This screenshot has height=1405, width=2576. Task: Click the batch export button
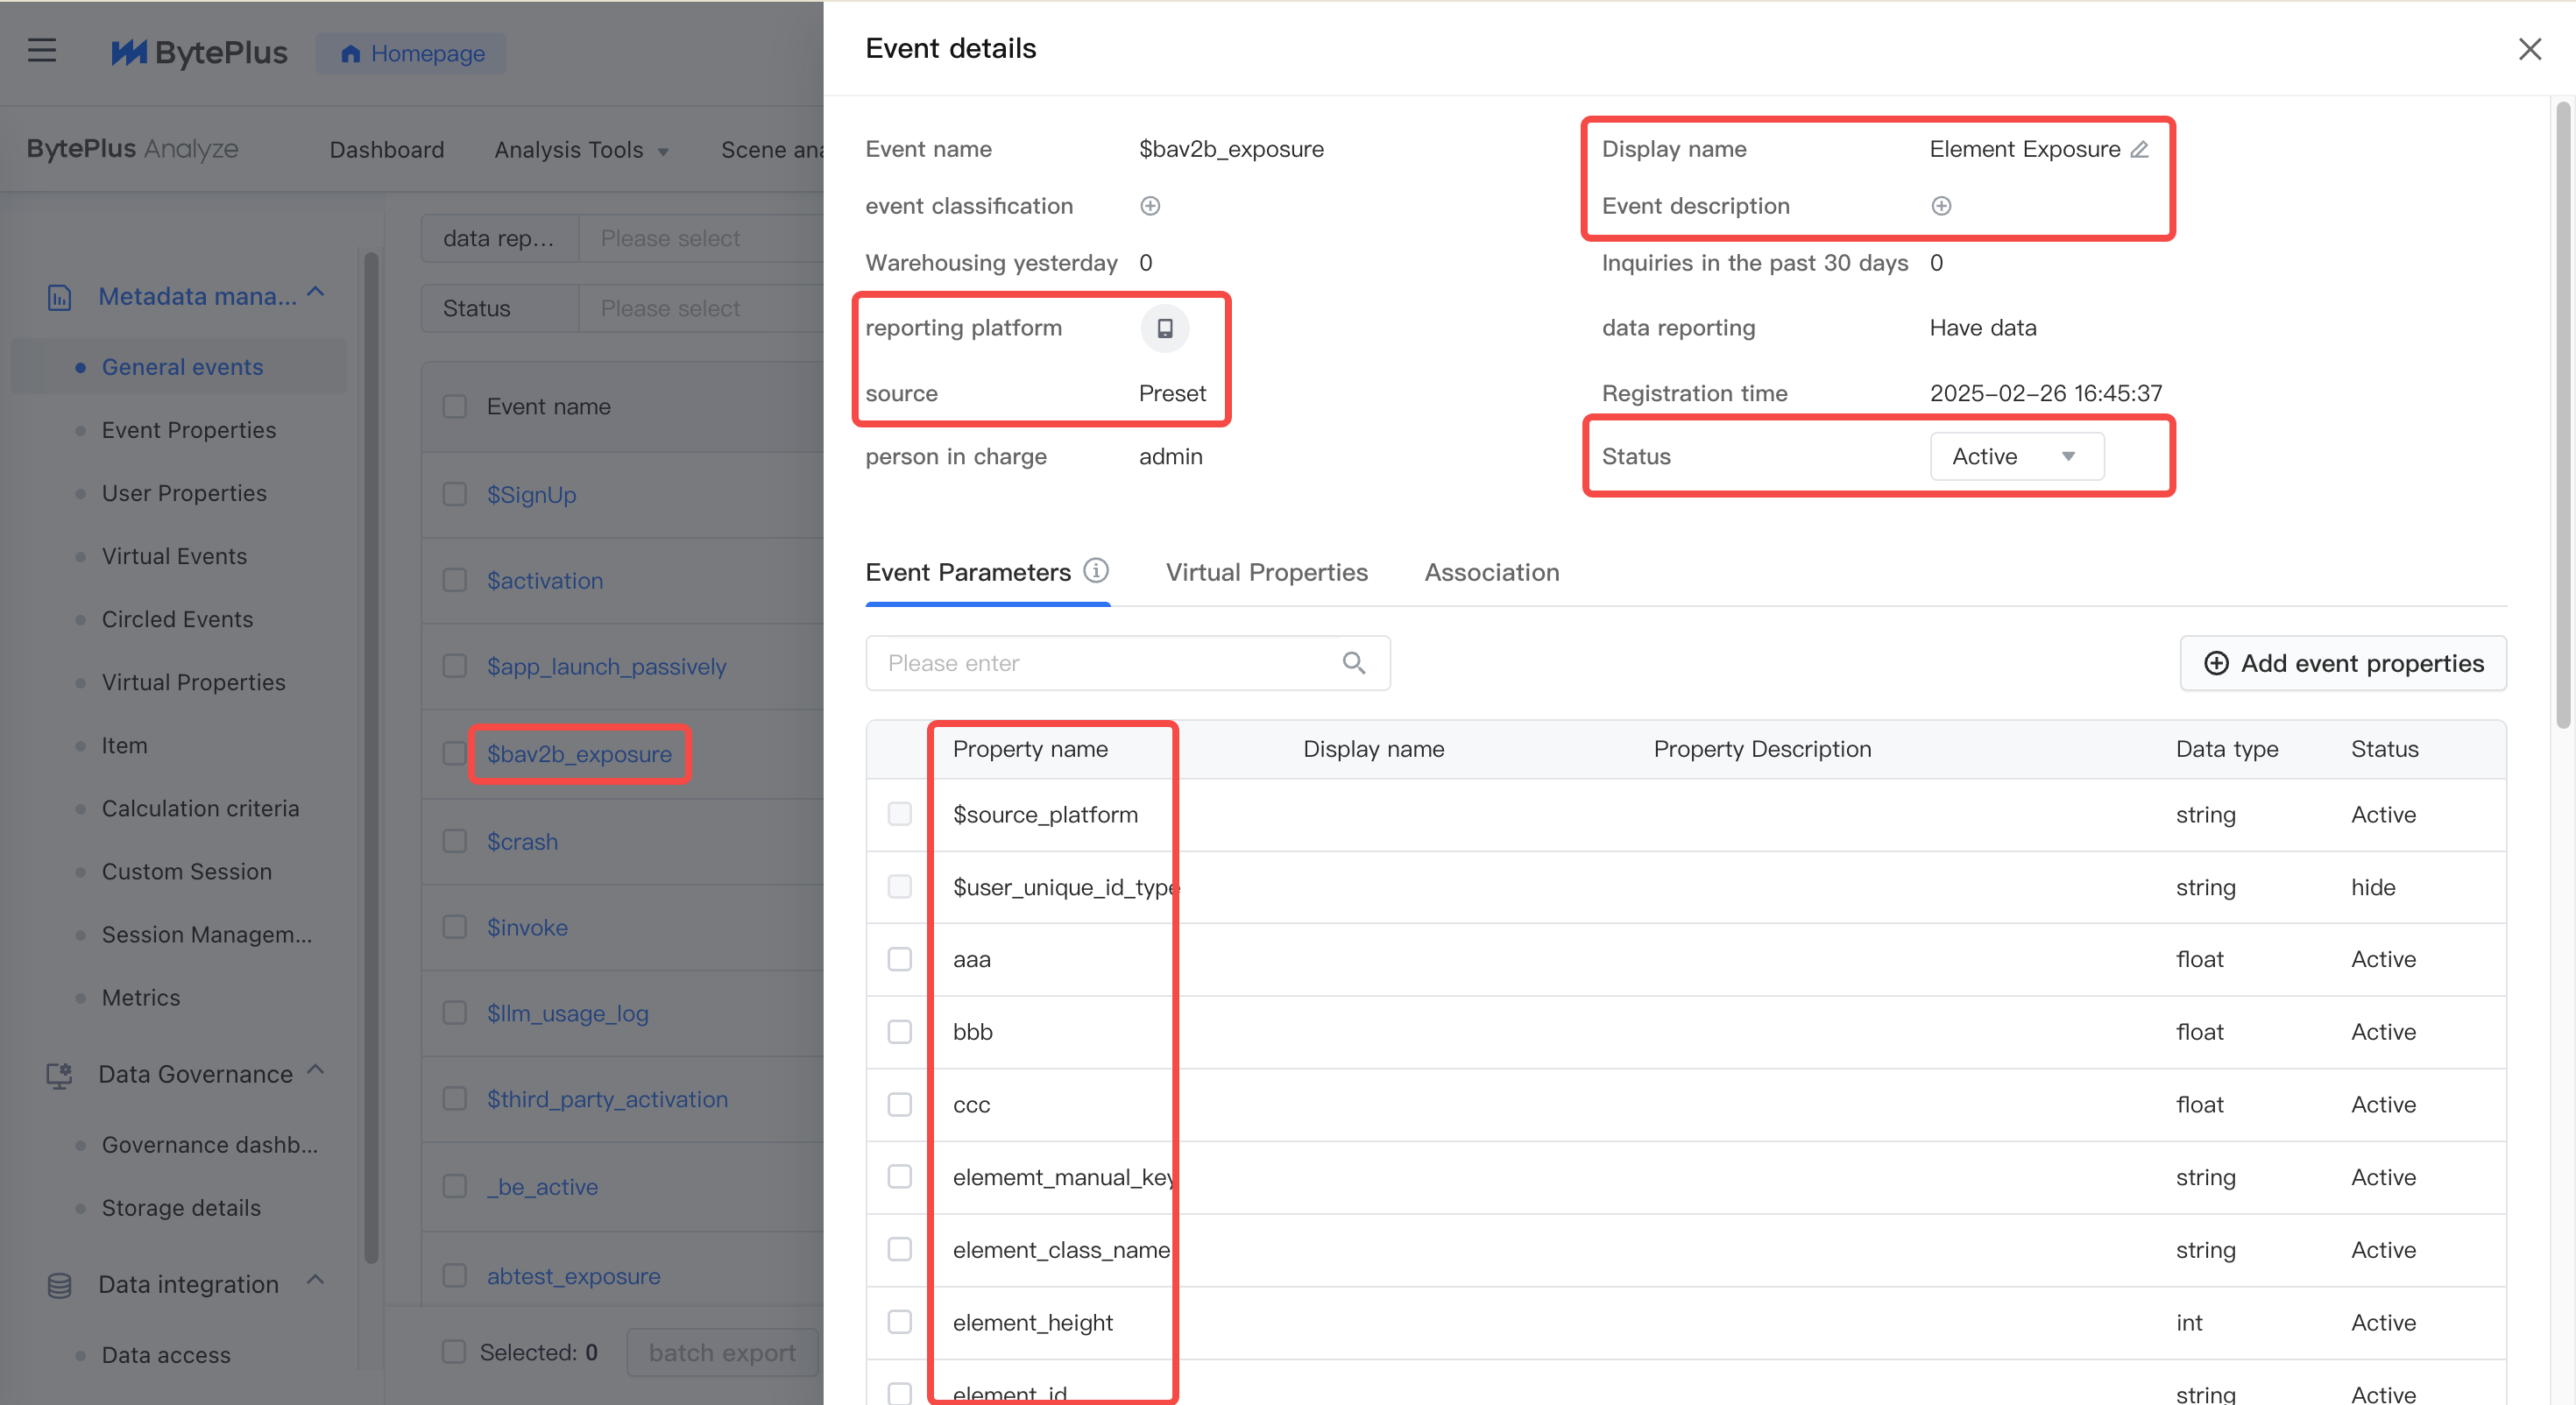(x=722, y=1353)
